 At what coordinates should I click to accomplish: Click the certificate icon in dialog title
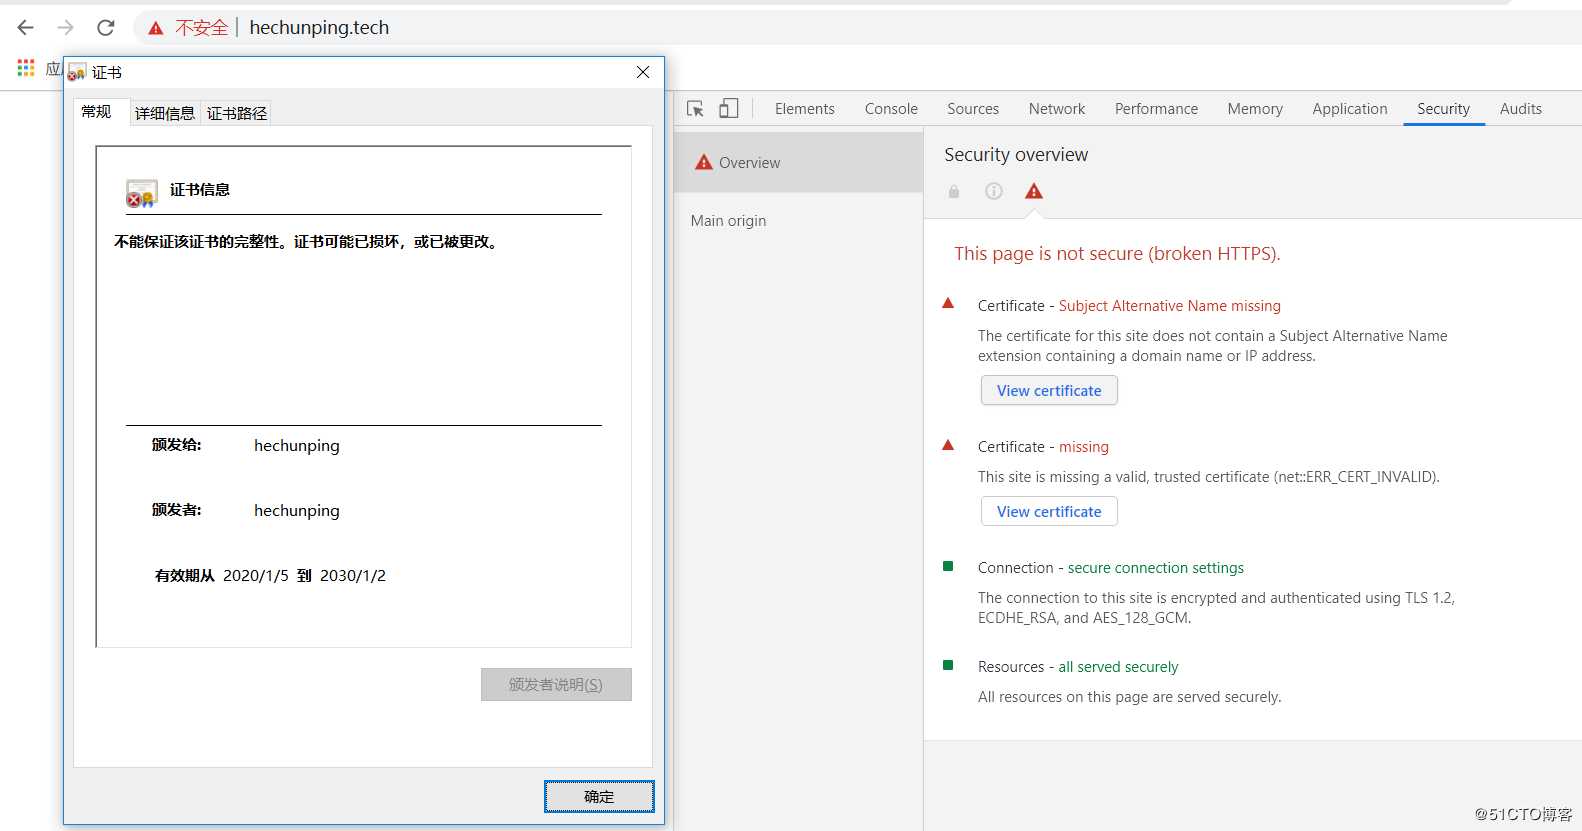click(x=77, y=72)
